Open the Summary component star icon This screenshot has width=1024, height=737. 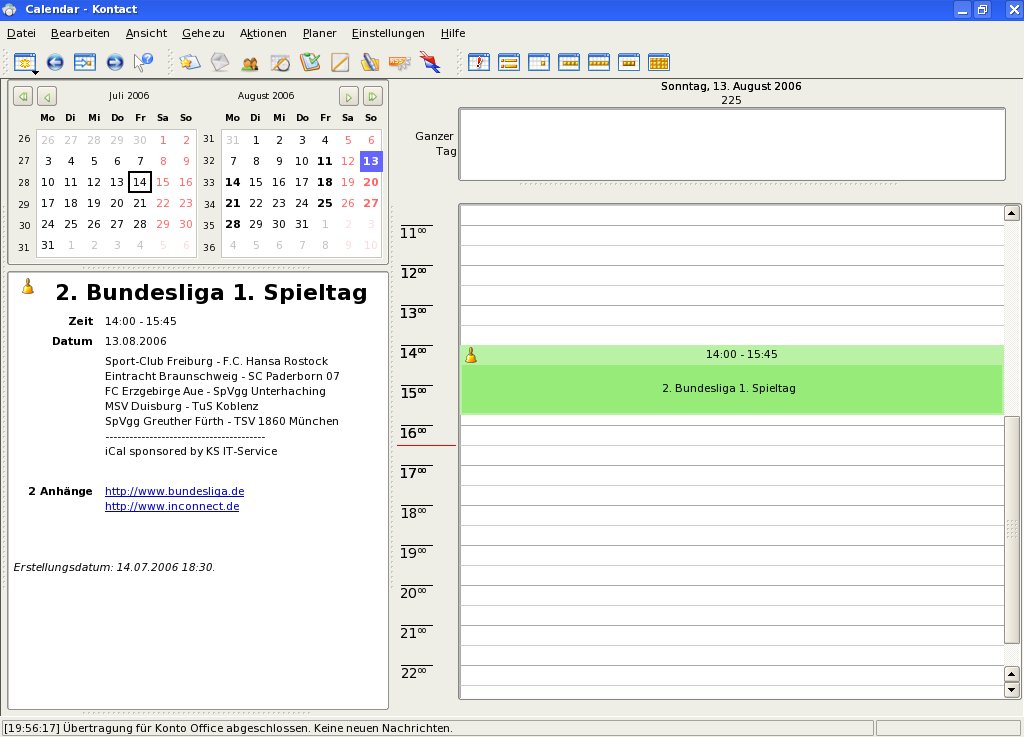pyautogui.click(x=189, y=63)
